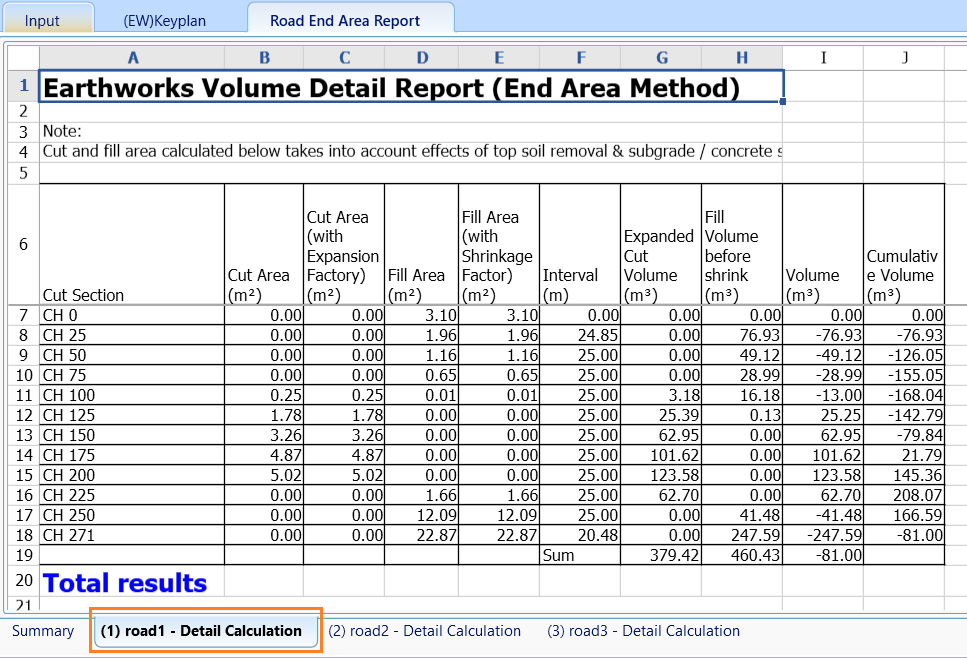
Task: Select row 1 header
Action: (23, 85)
